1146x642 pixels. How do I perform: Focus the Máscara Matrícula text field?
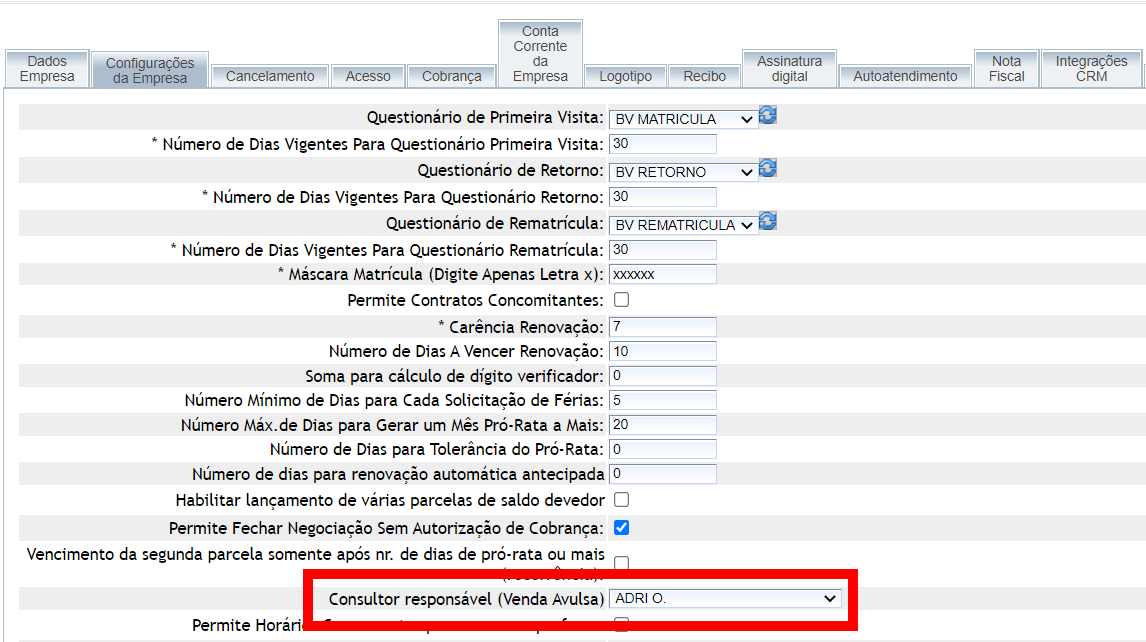tap(662, 274)
